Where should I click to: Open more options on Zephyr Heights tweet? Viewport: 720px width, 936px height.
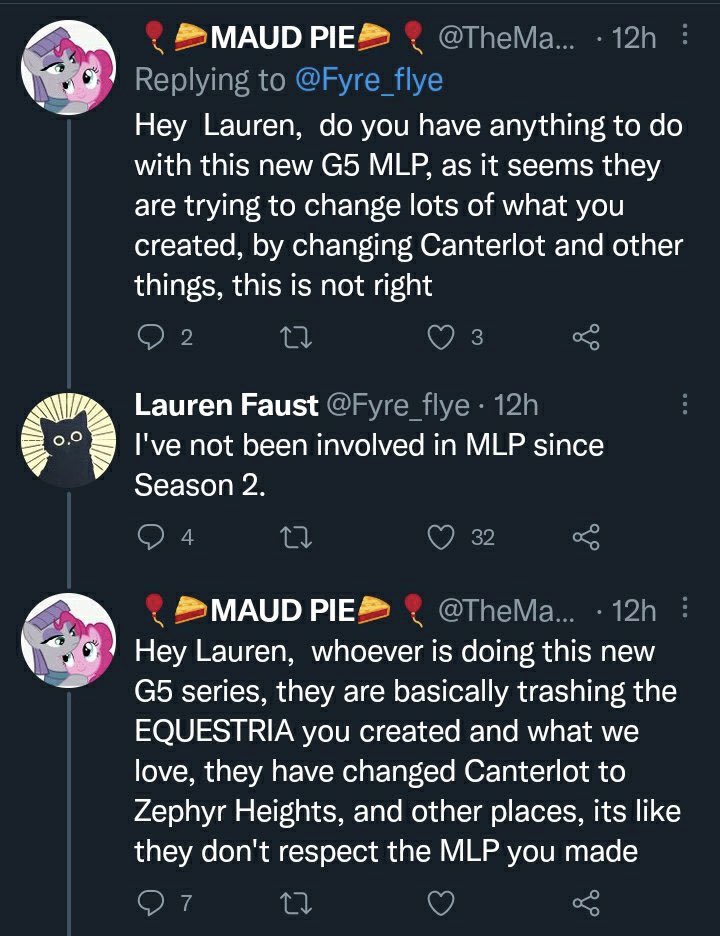(x=685, y=607)
